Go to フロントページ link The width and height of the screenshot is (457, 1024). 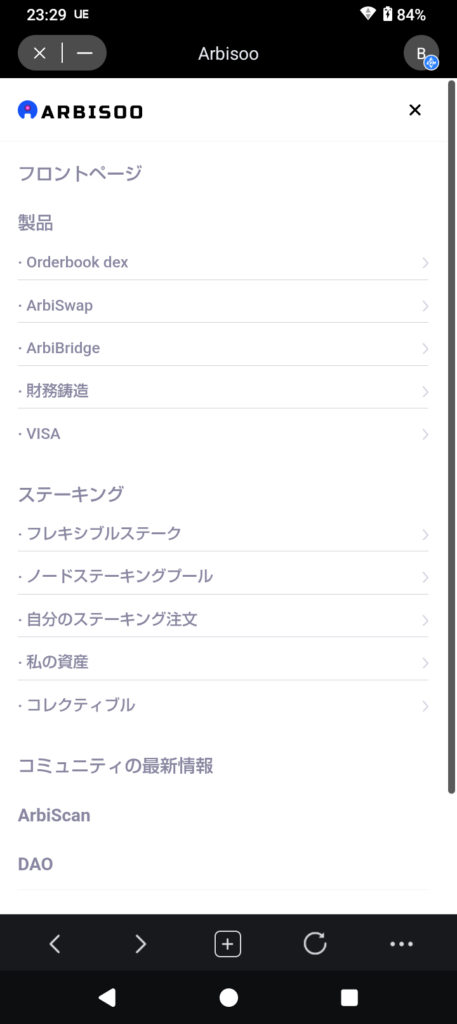click(x=80, y=174)
